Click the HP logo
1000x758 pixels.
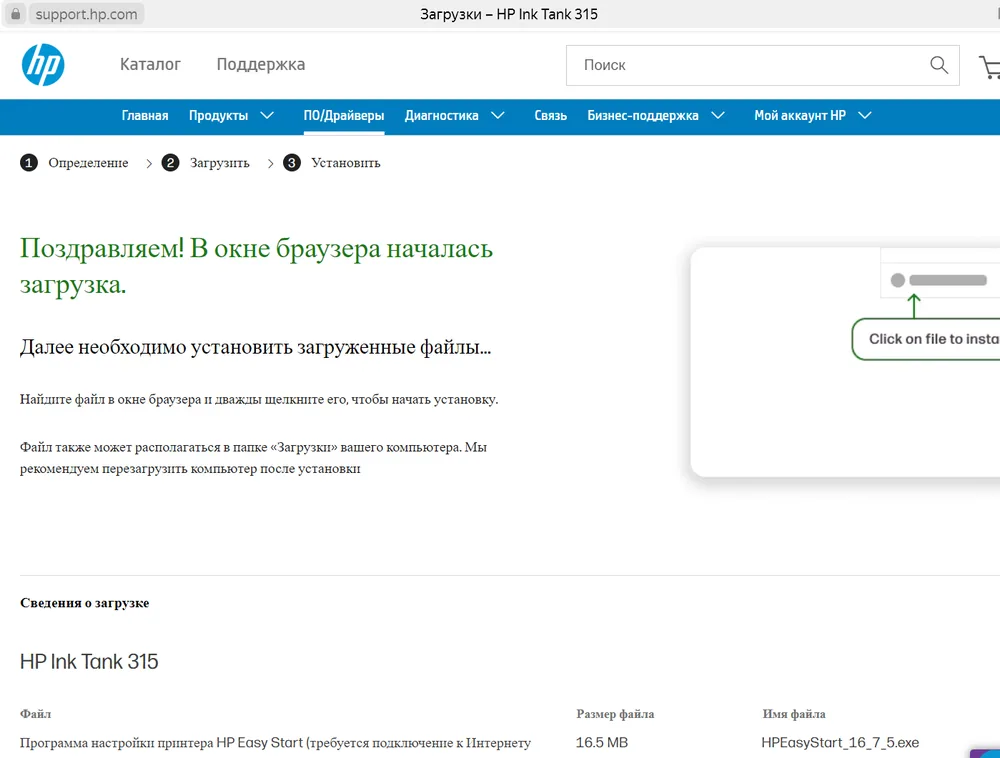(x=43, y=64)
